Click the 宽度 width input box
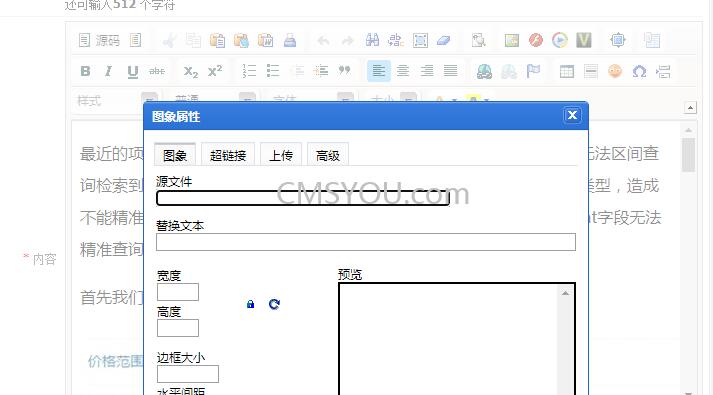This screenshot has width=713, height=395. coord(178,292)
